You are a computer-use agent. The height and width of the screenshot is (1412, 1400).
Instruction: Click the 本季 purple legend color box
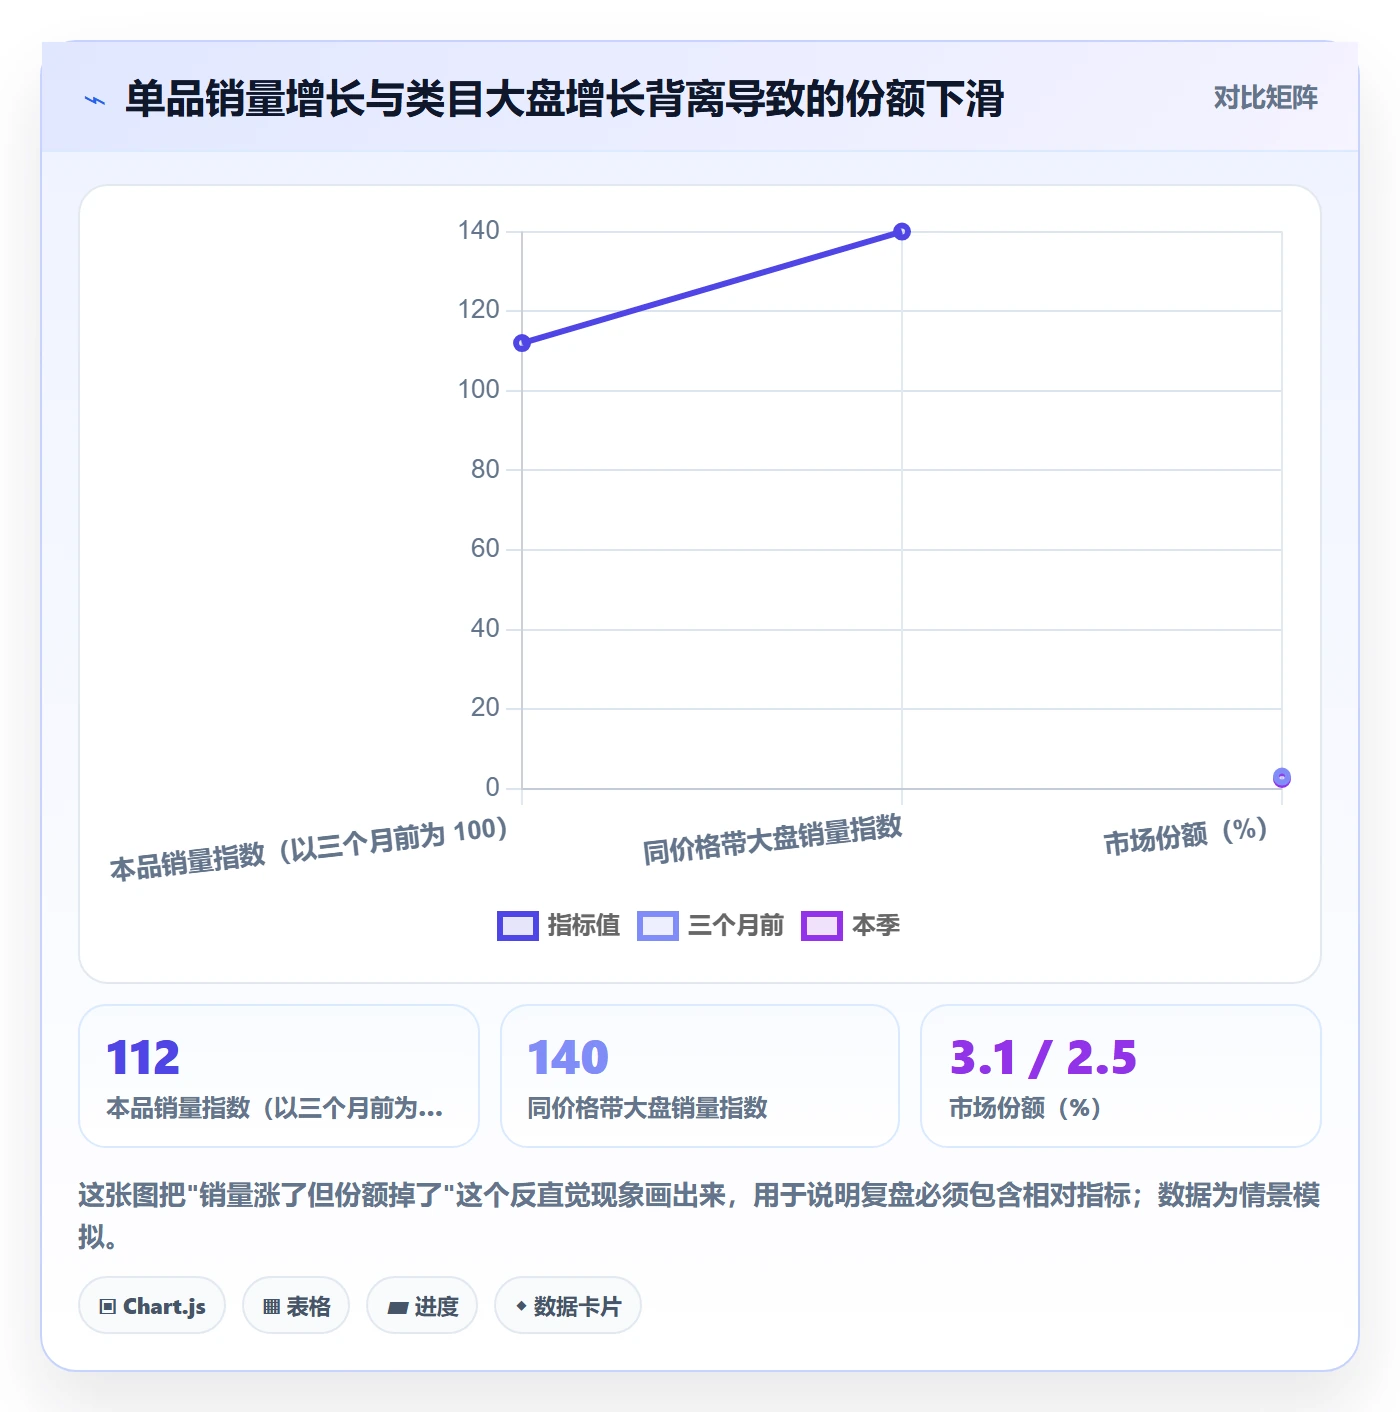[x=822, y=926]
